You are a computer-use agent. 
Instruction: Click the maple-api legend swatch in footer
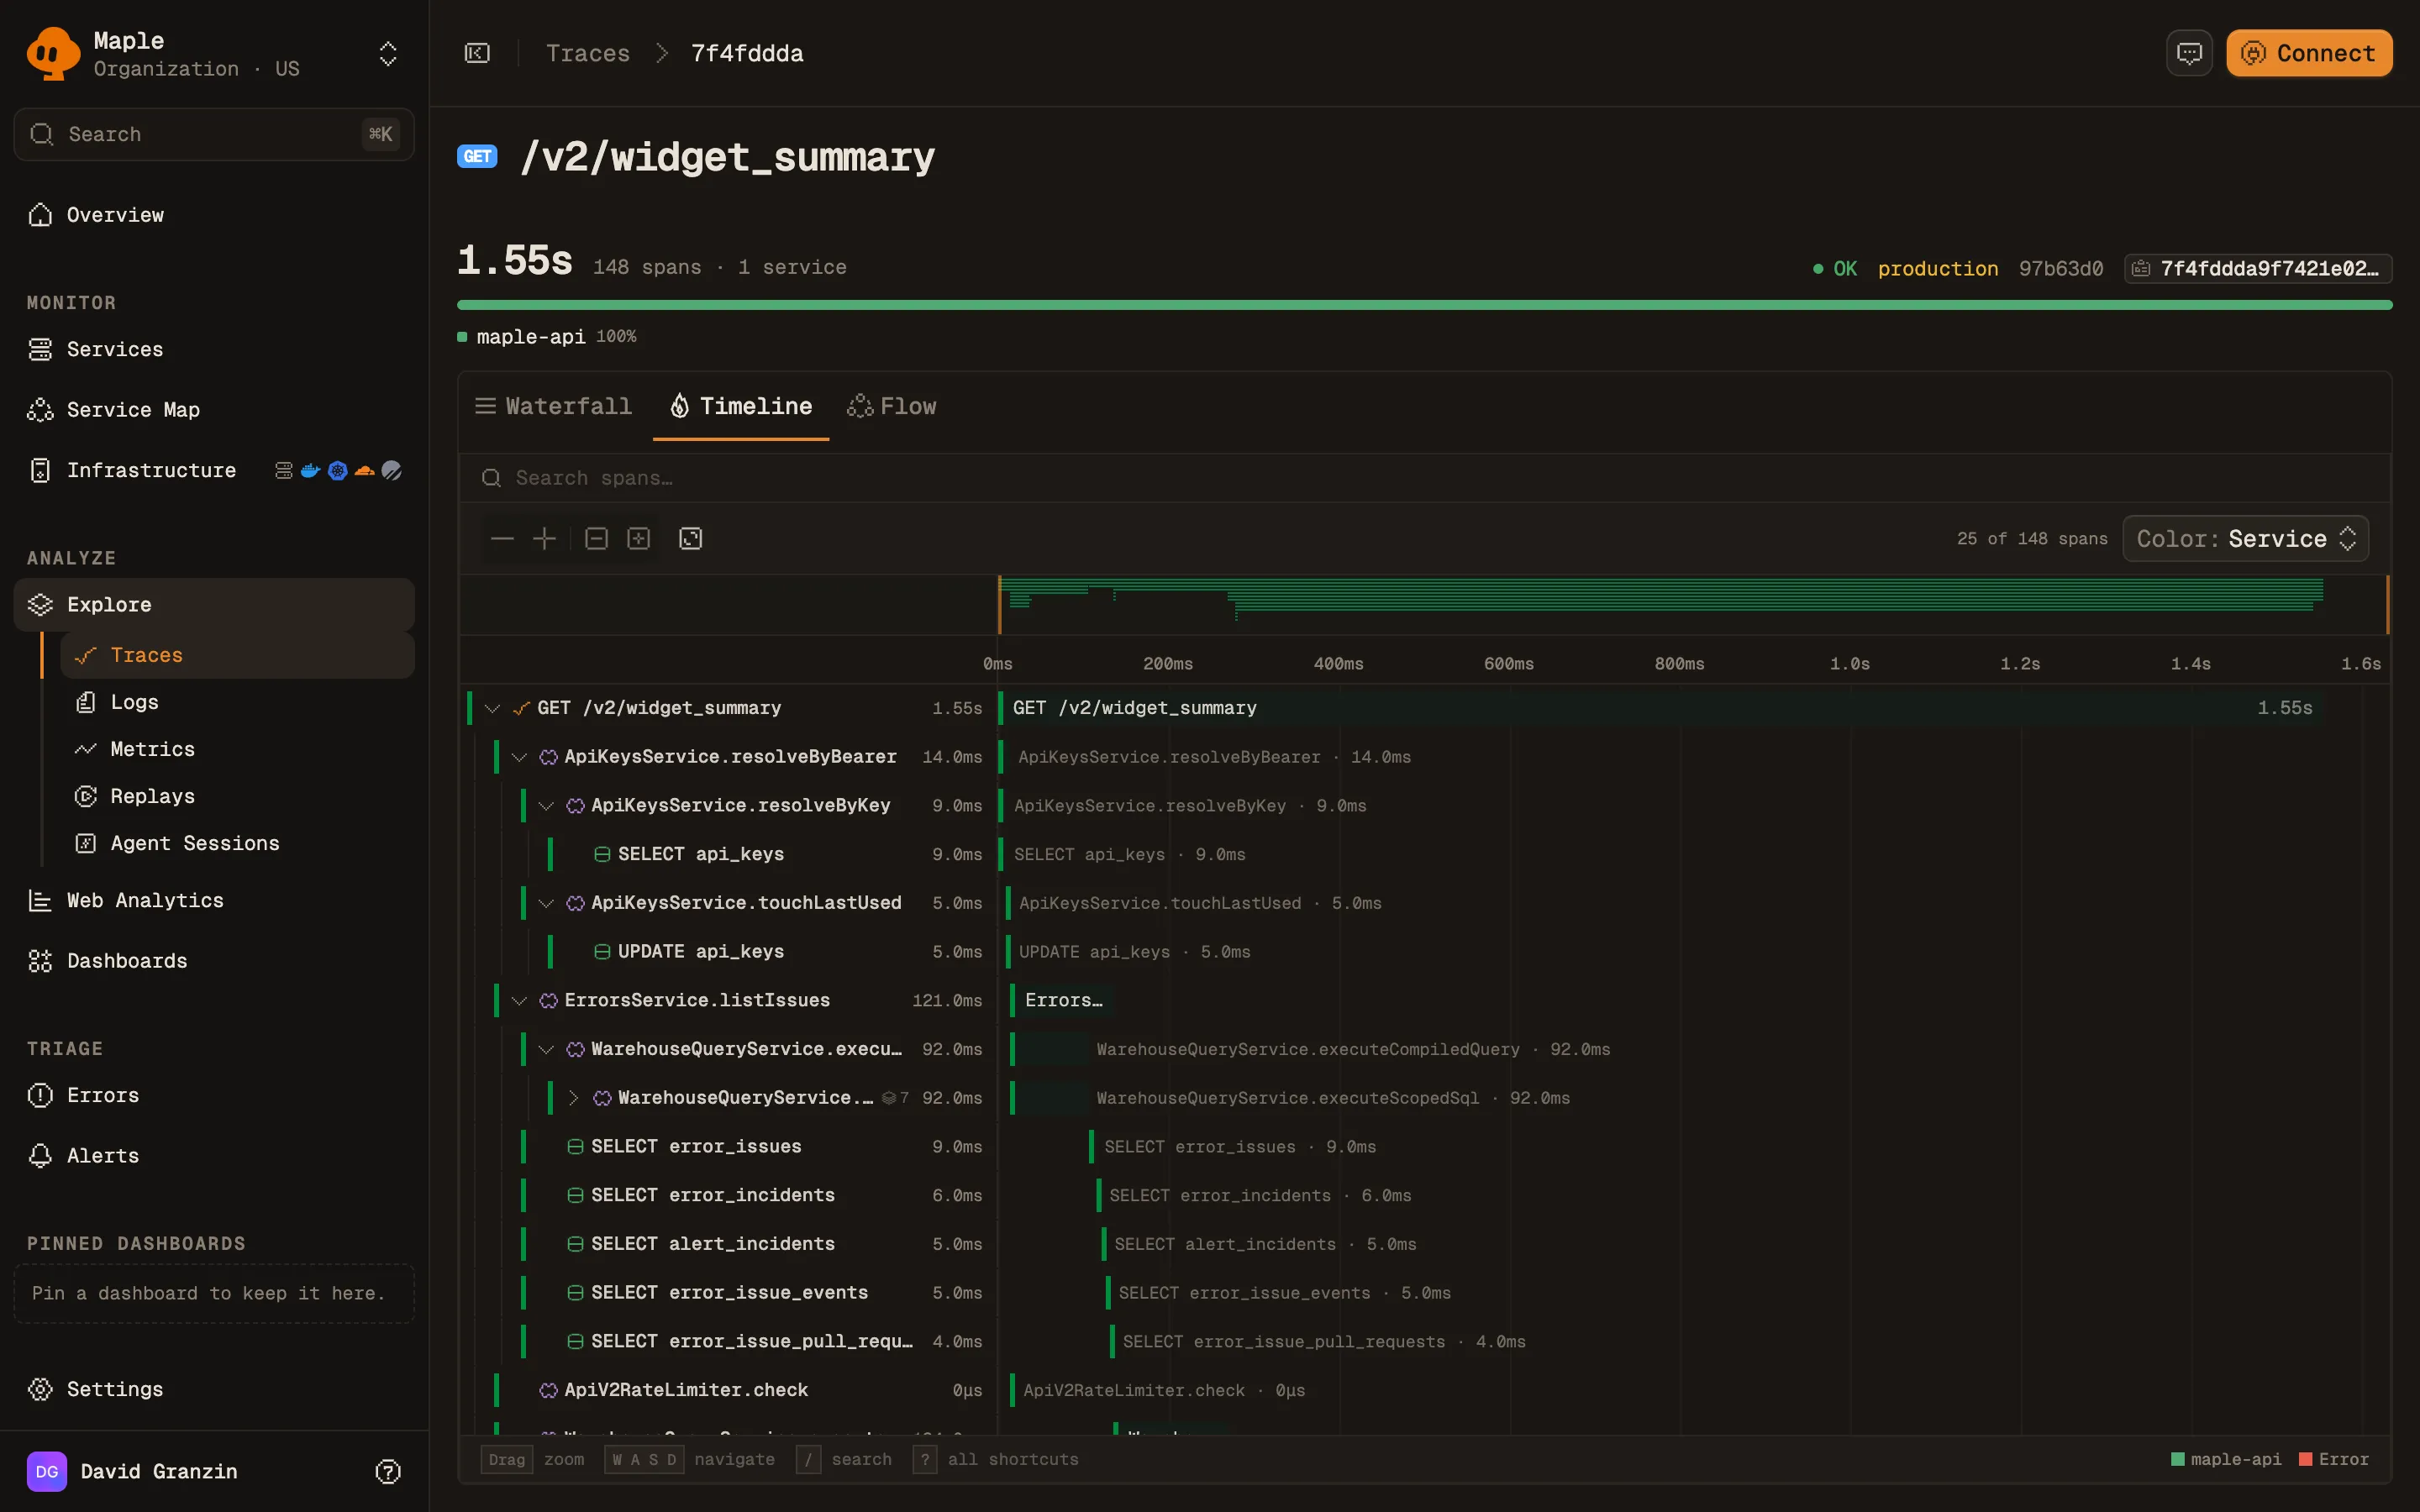coord(2178,1459)
